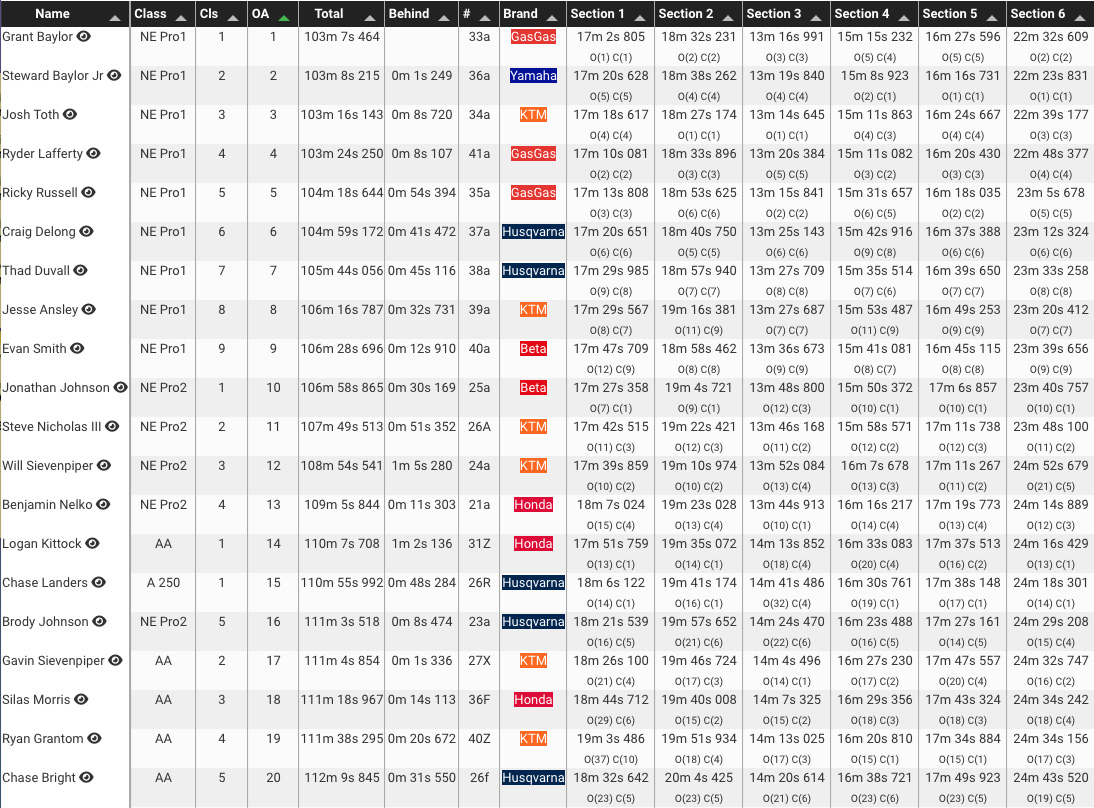Click the sort arrow in the # column header
This screenshot has width=1094, height=808.
click(x=485, y=17)
